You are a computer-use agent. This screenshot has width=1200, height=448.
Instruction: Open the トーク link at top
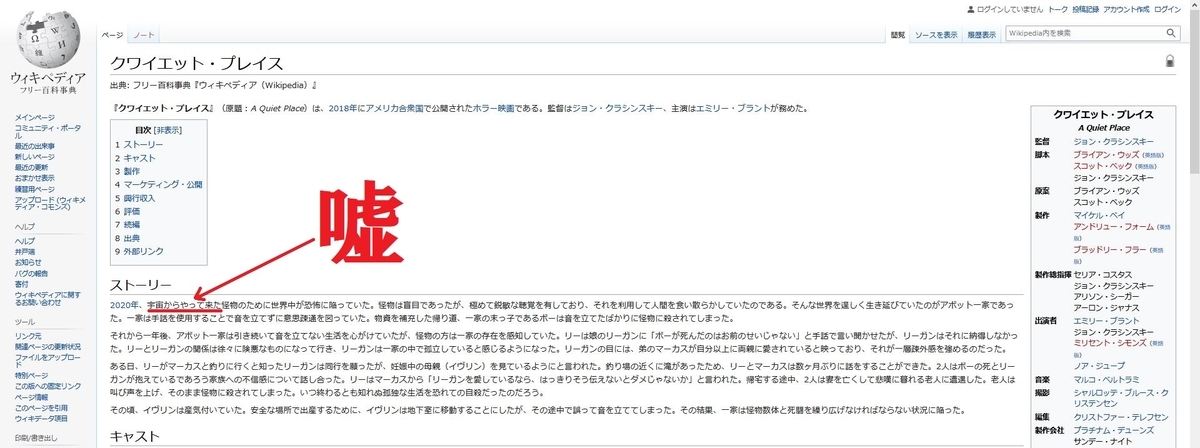(x=1057, y=8)
